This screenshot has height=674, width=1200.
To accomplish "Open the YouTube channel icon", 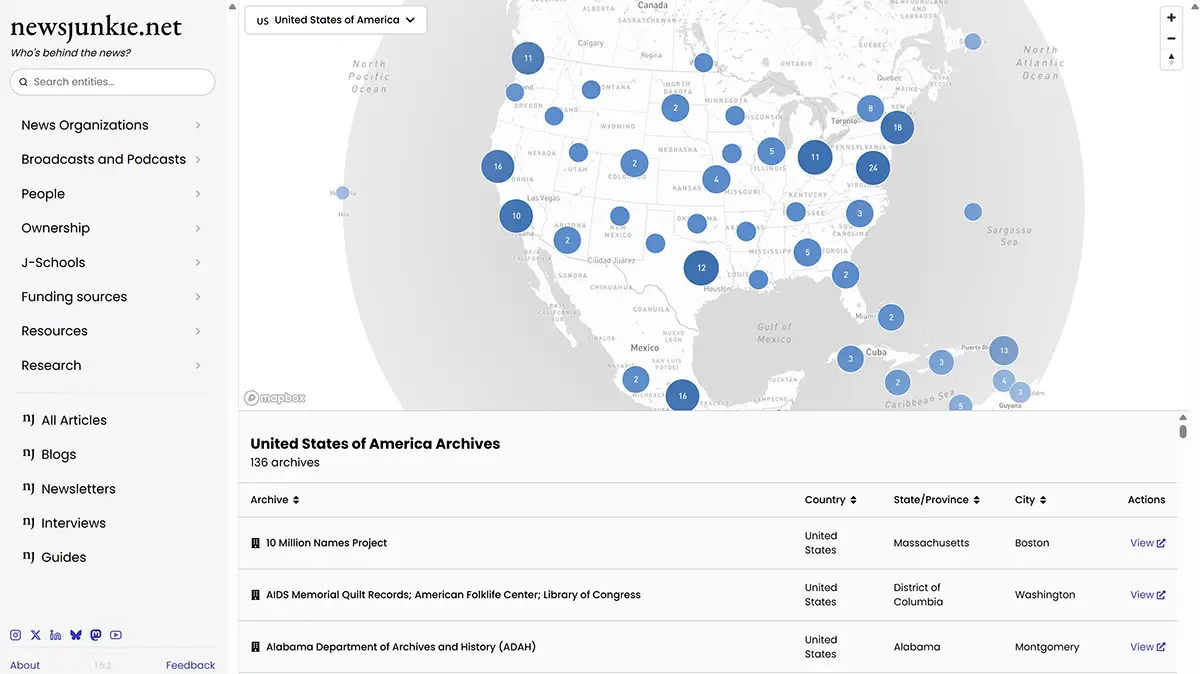I will [x=116, y=635].
